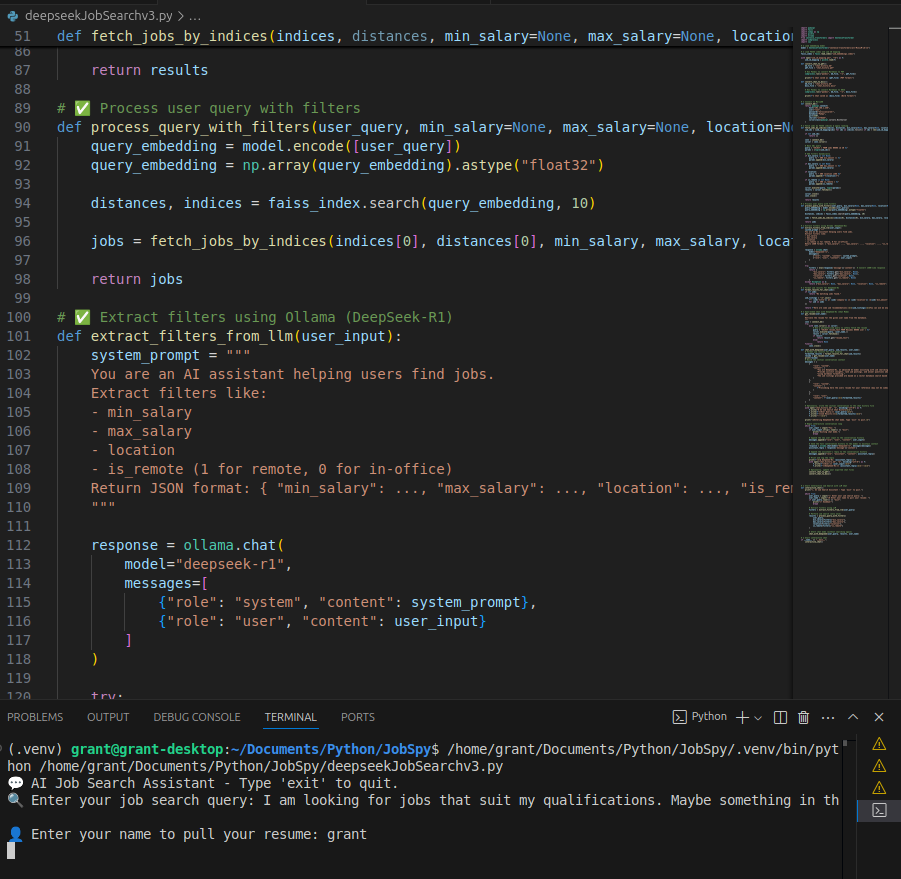
Task: Expand the breadcrumb ellipsis after the file name
Action: (195, 16)
